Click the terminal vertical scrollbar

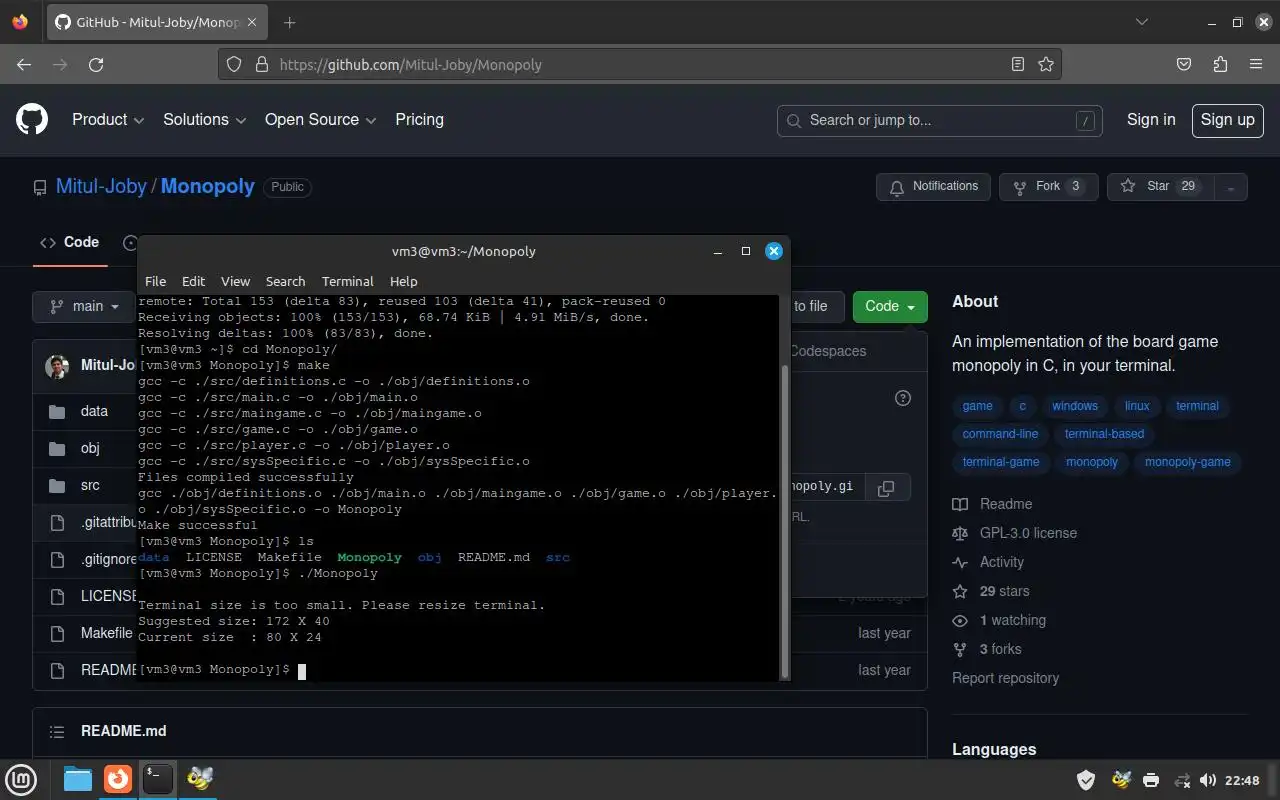(784, 520)
